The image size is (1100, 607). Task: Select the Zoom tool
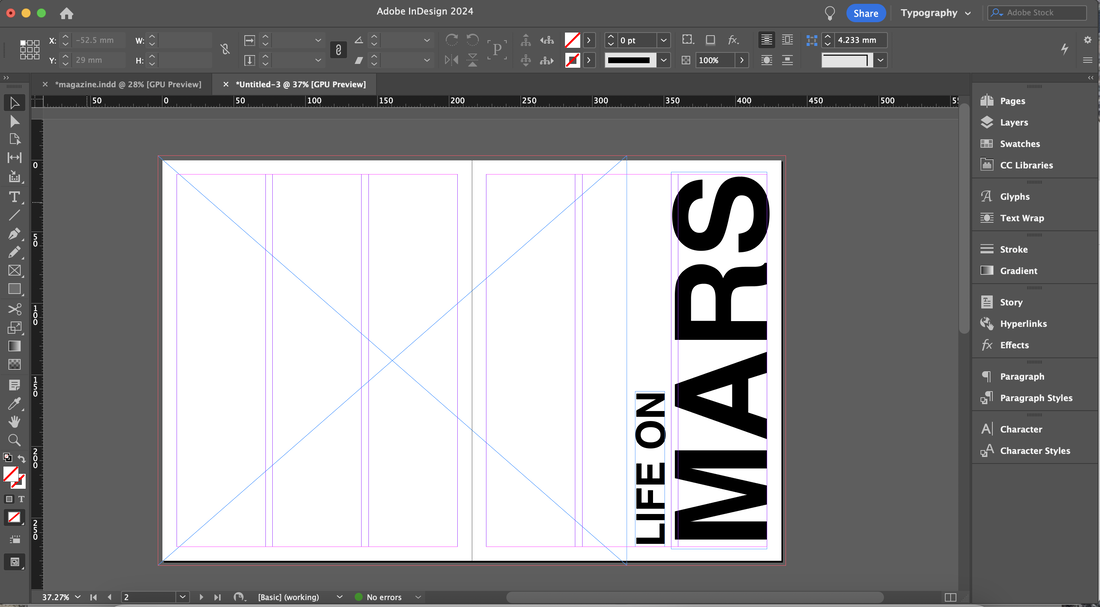(x=14, y=440)
